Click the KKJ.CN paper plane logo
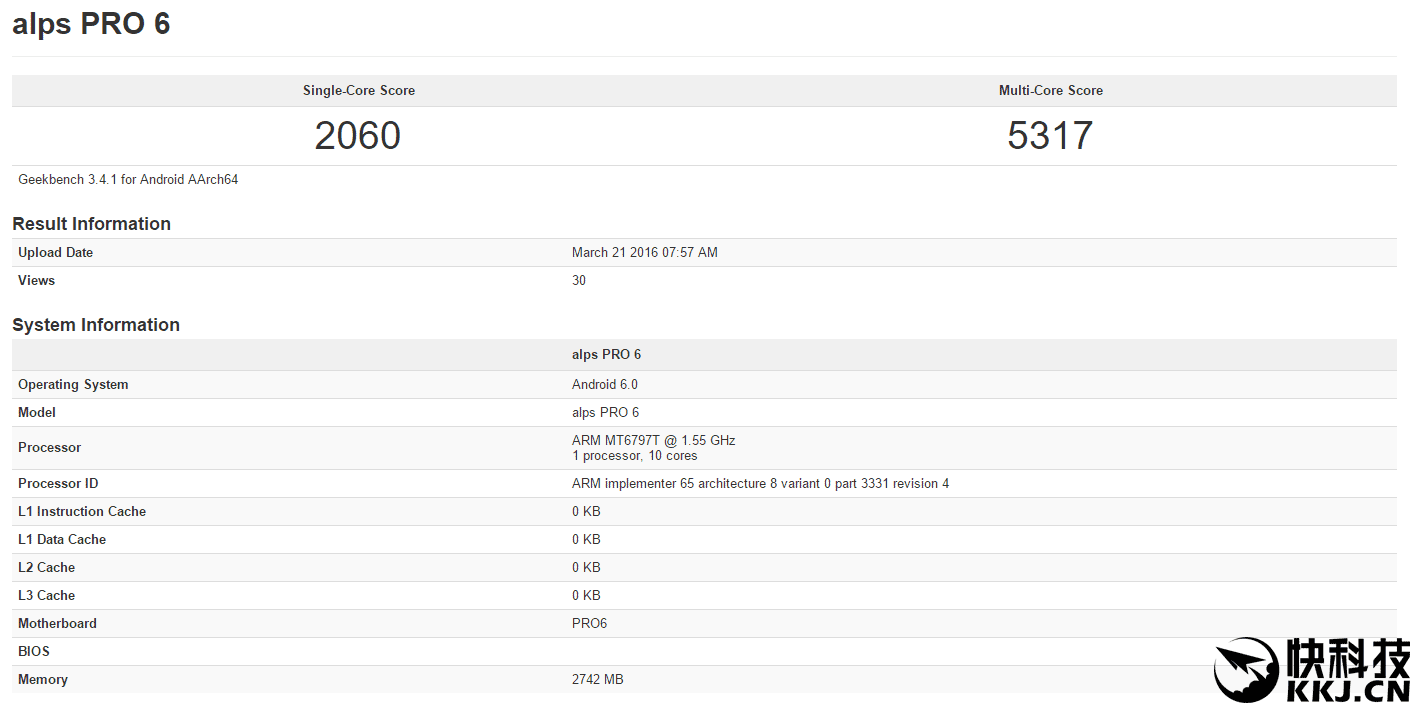 (x=1246, y=670)
